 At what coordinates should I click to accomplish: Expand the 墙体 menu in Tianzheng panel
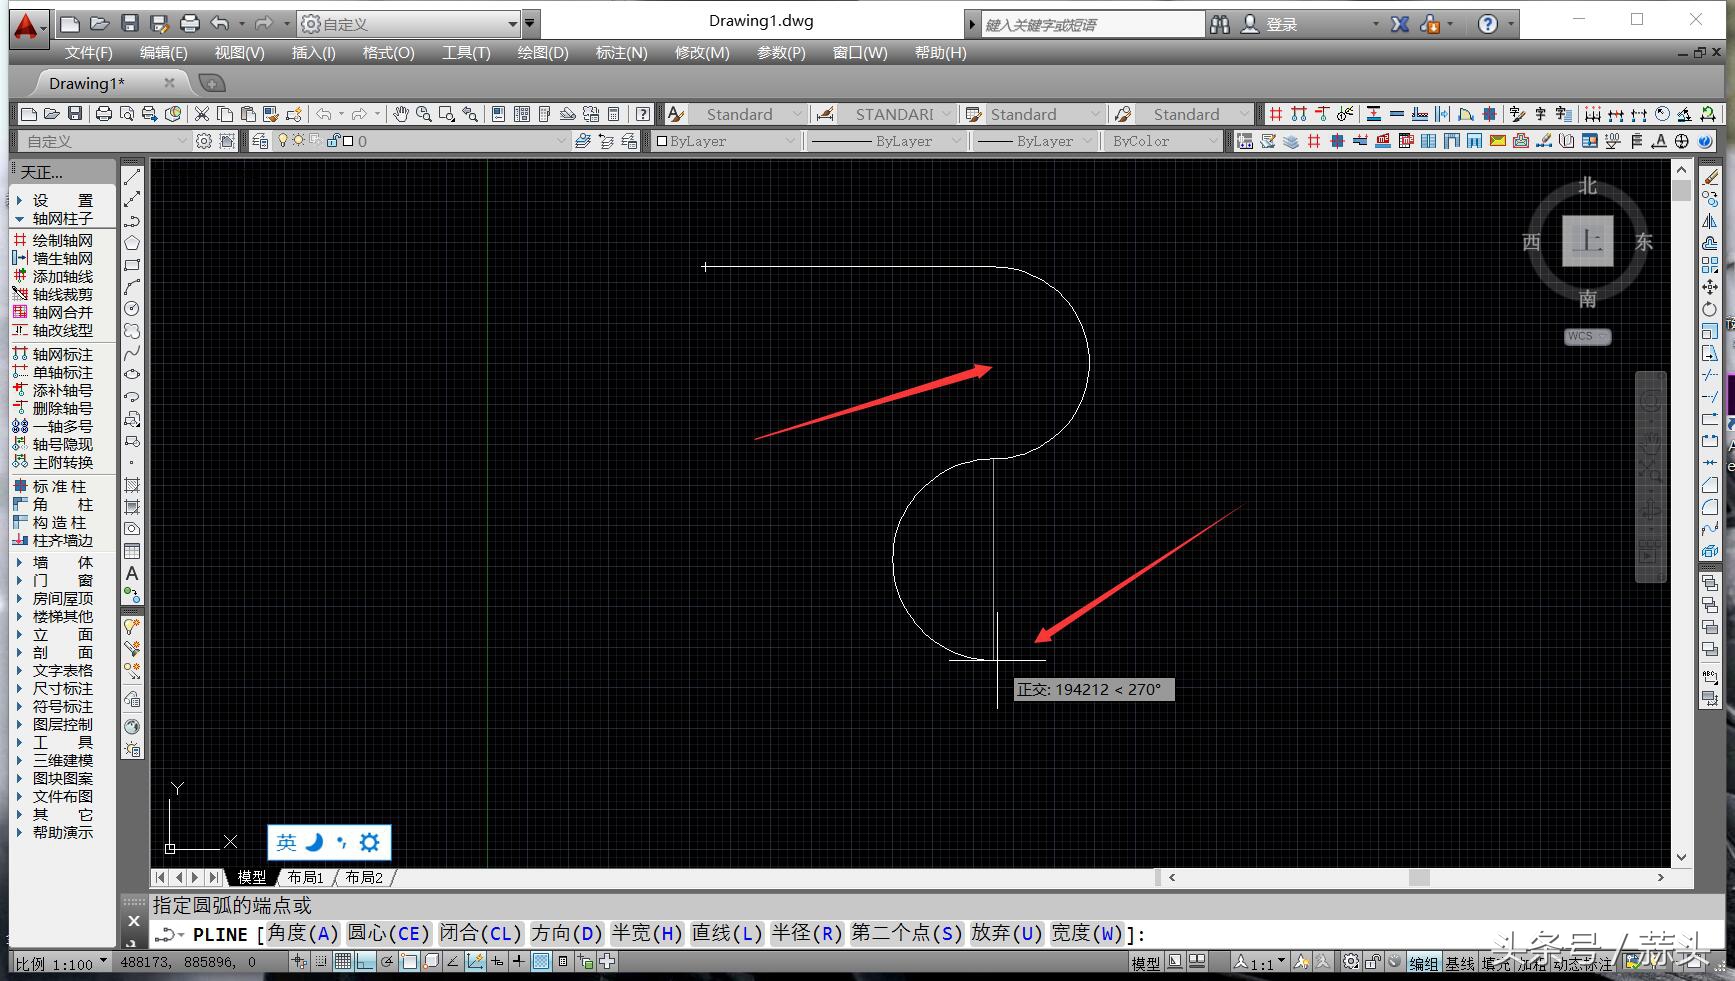point(62,562)
